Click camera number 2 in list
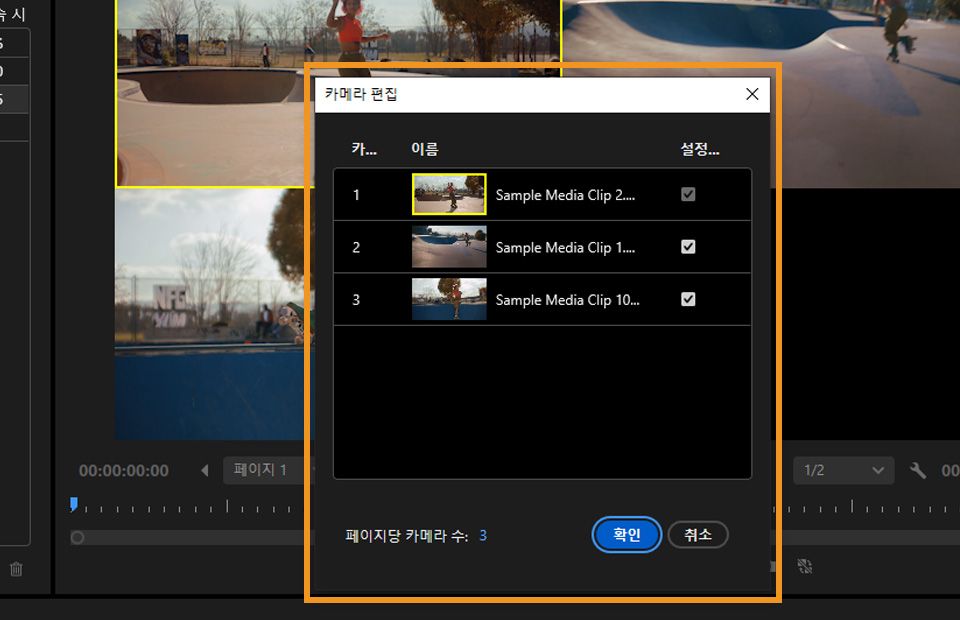This screenshot has height=620, width=960. [x=356, y=248]
